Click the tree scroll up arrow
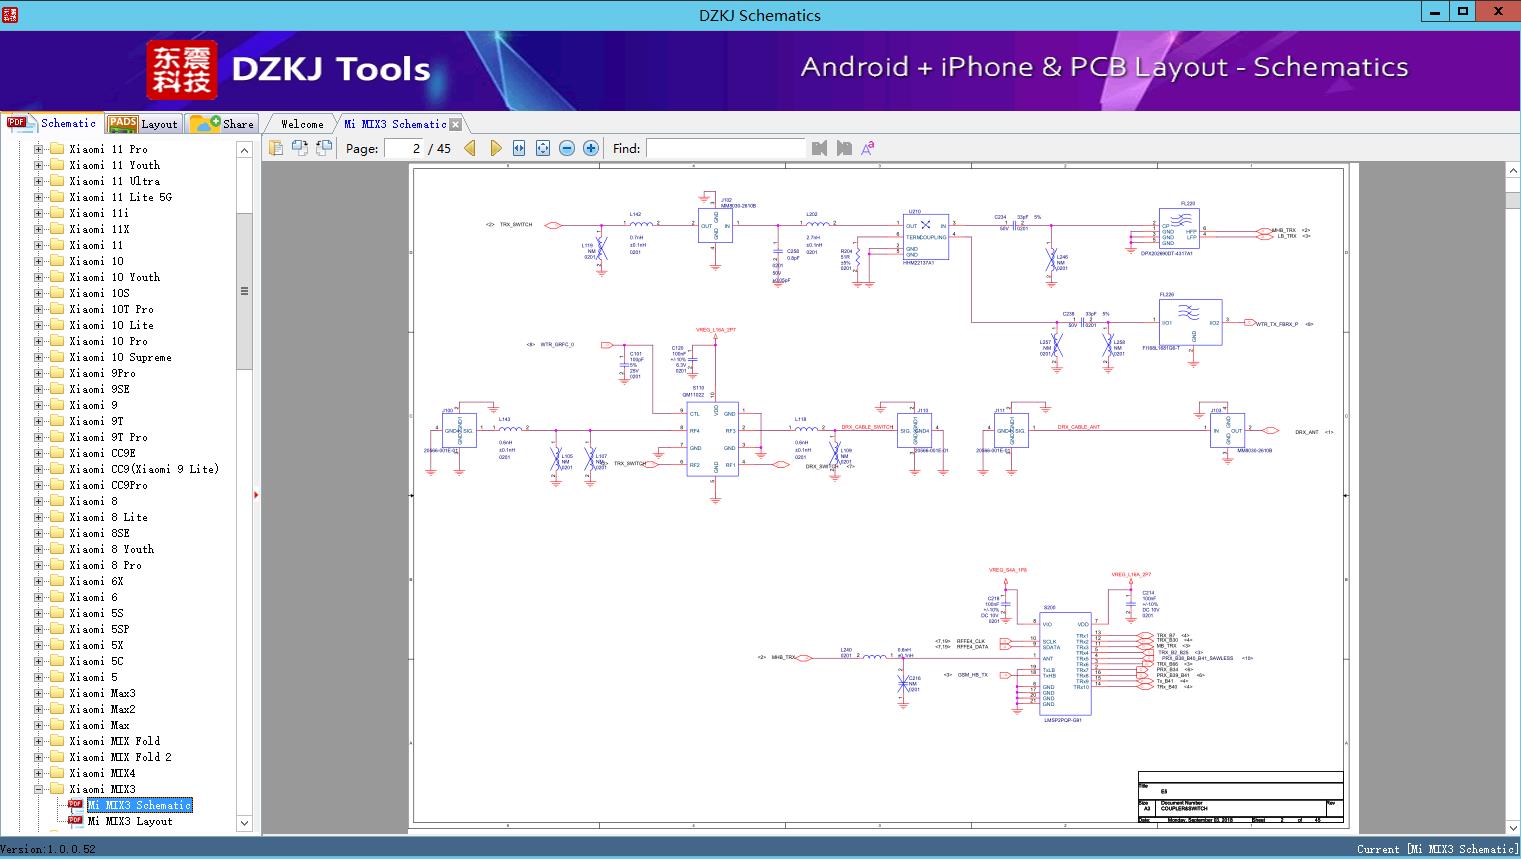 coord(244,150)
